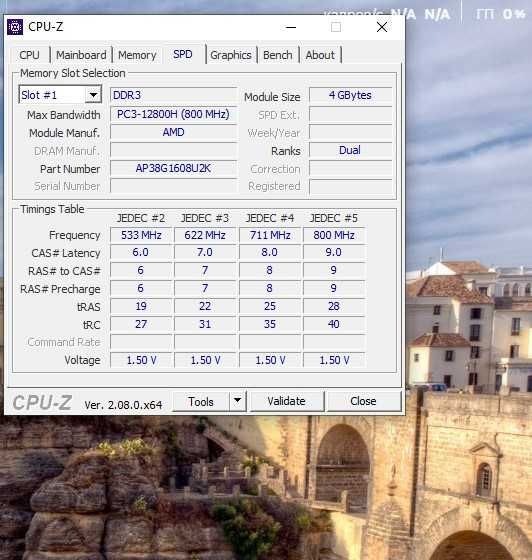Screen dimensions: 532x560
Task: Click tRAS value 22
Action: 205,306
